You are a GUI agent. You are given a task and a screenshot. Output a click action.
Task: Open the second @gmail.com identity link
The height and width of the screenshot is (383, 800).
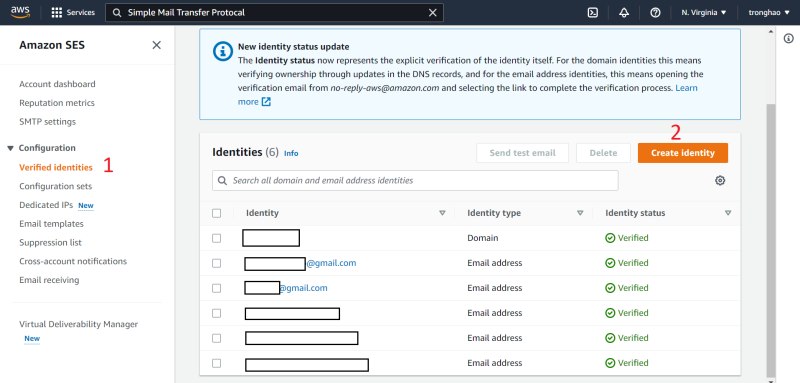303,288
